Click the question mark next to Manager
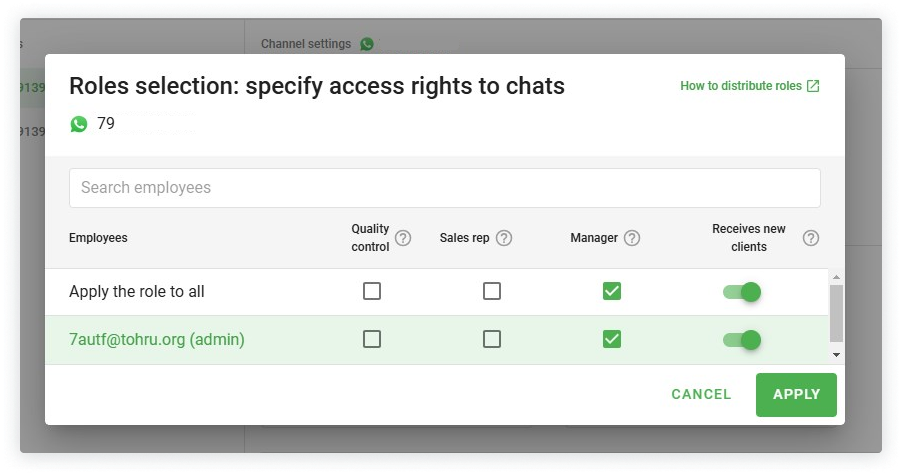Viewport: 902px width, 475px height. tap(632, 238)
